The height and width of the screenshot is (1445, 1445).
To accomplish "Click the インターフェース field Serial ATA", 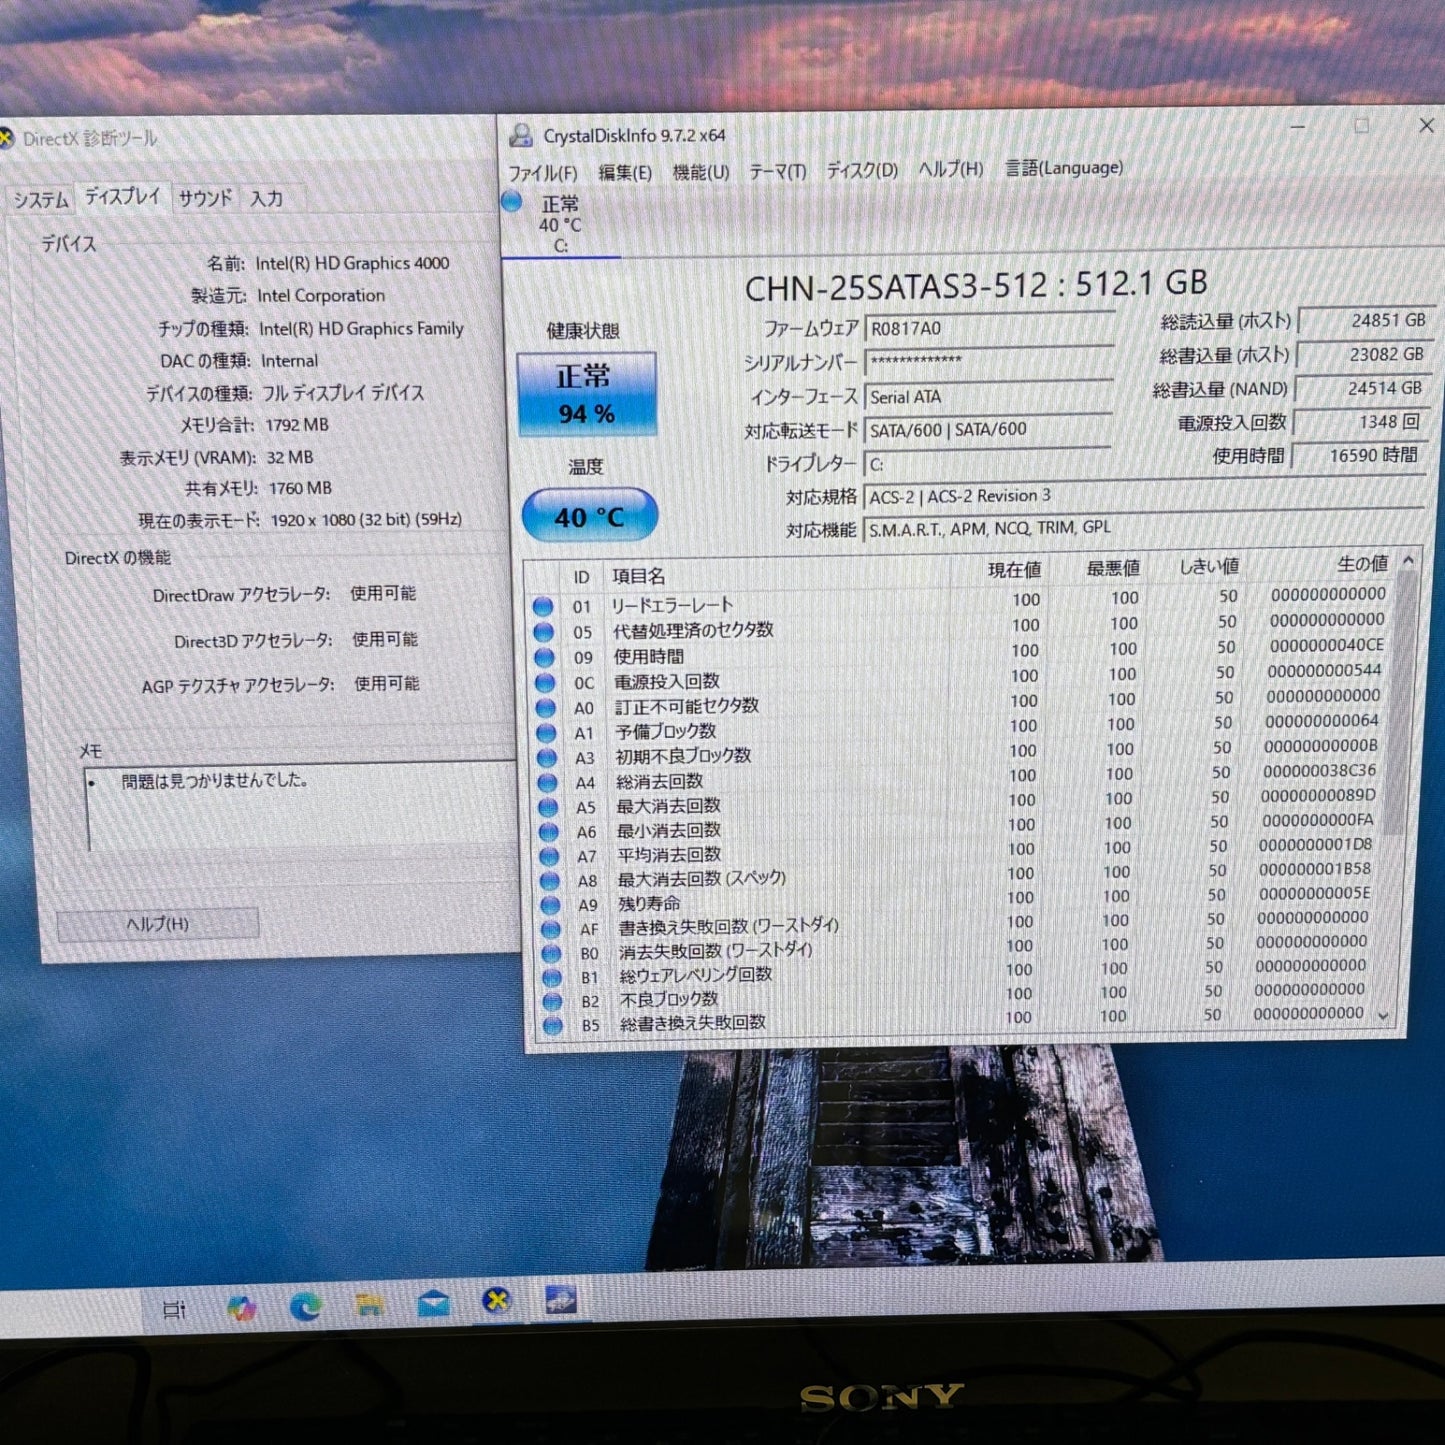I will click(x=988, y=397).
